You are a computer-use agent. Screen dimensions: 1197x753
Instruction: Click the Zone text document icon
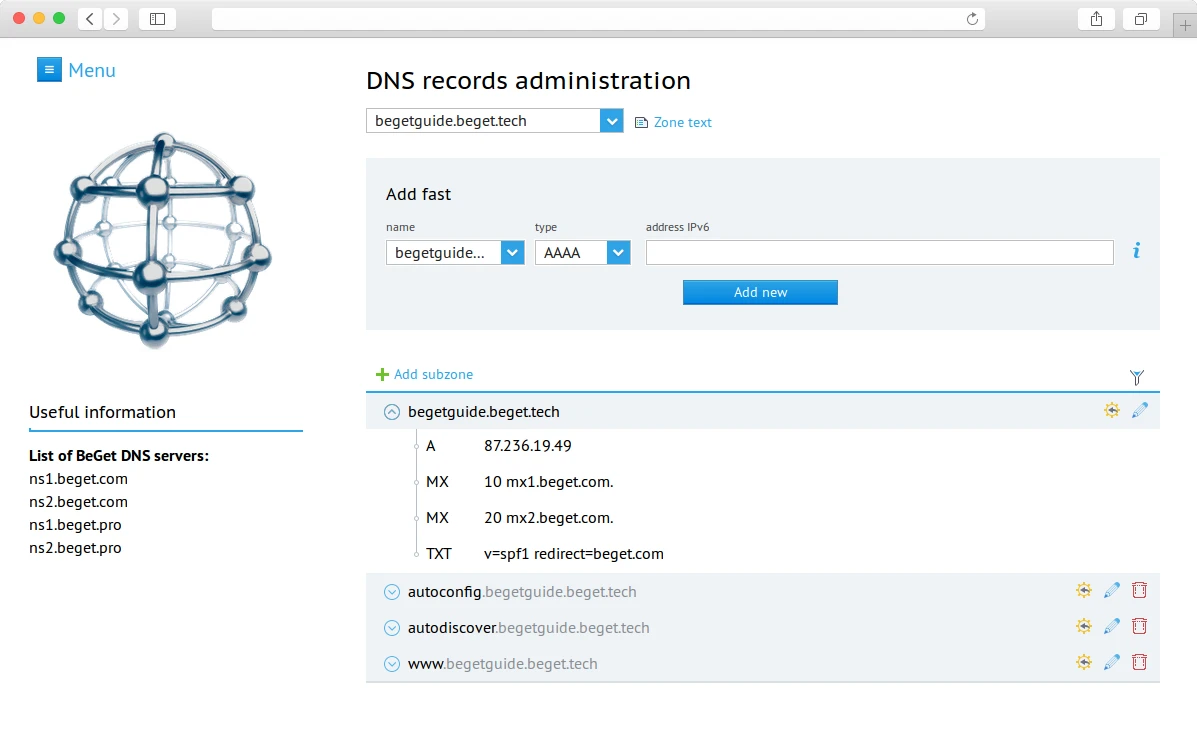pyautogui.click(x=641, y=121)
